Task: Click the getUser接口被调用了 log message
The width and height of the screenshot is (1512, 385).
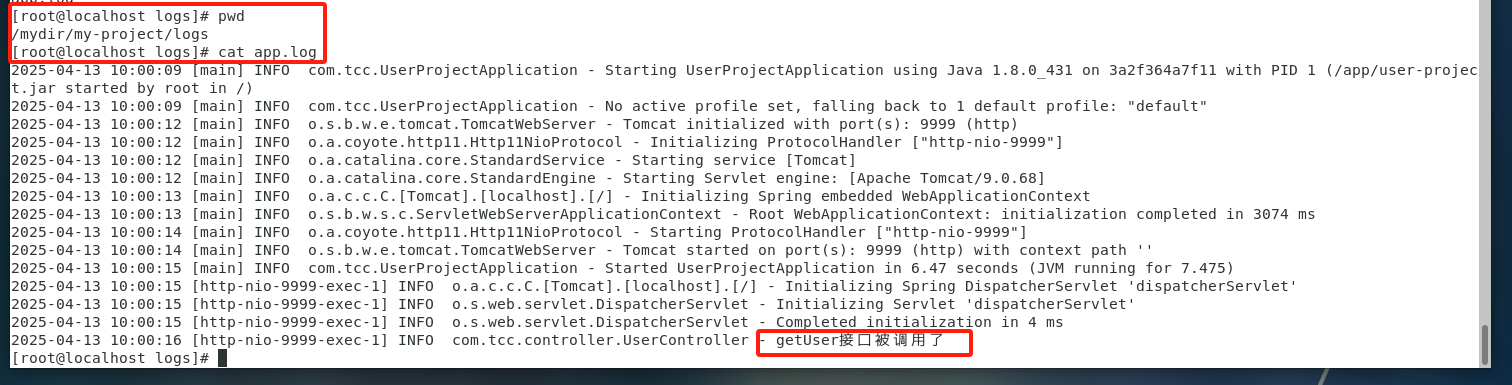Action: click(x=861, y=341)
